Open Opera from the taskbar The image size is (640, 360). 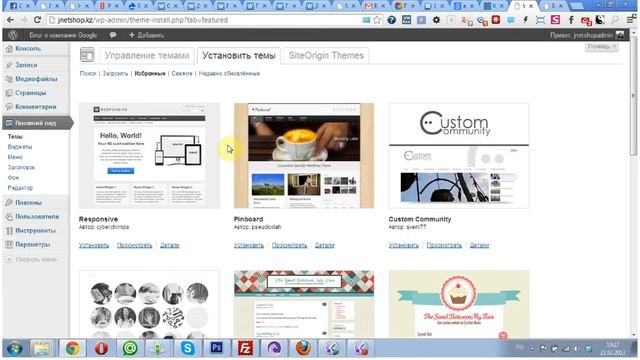click(101, 349)
